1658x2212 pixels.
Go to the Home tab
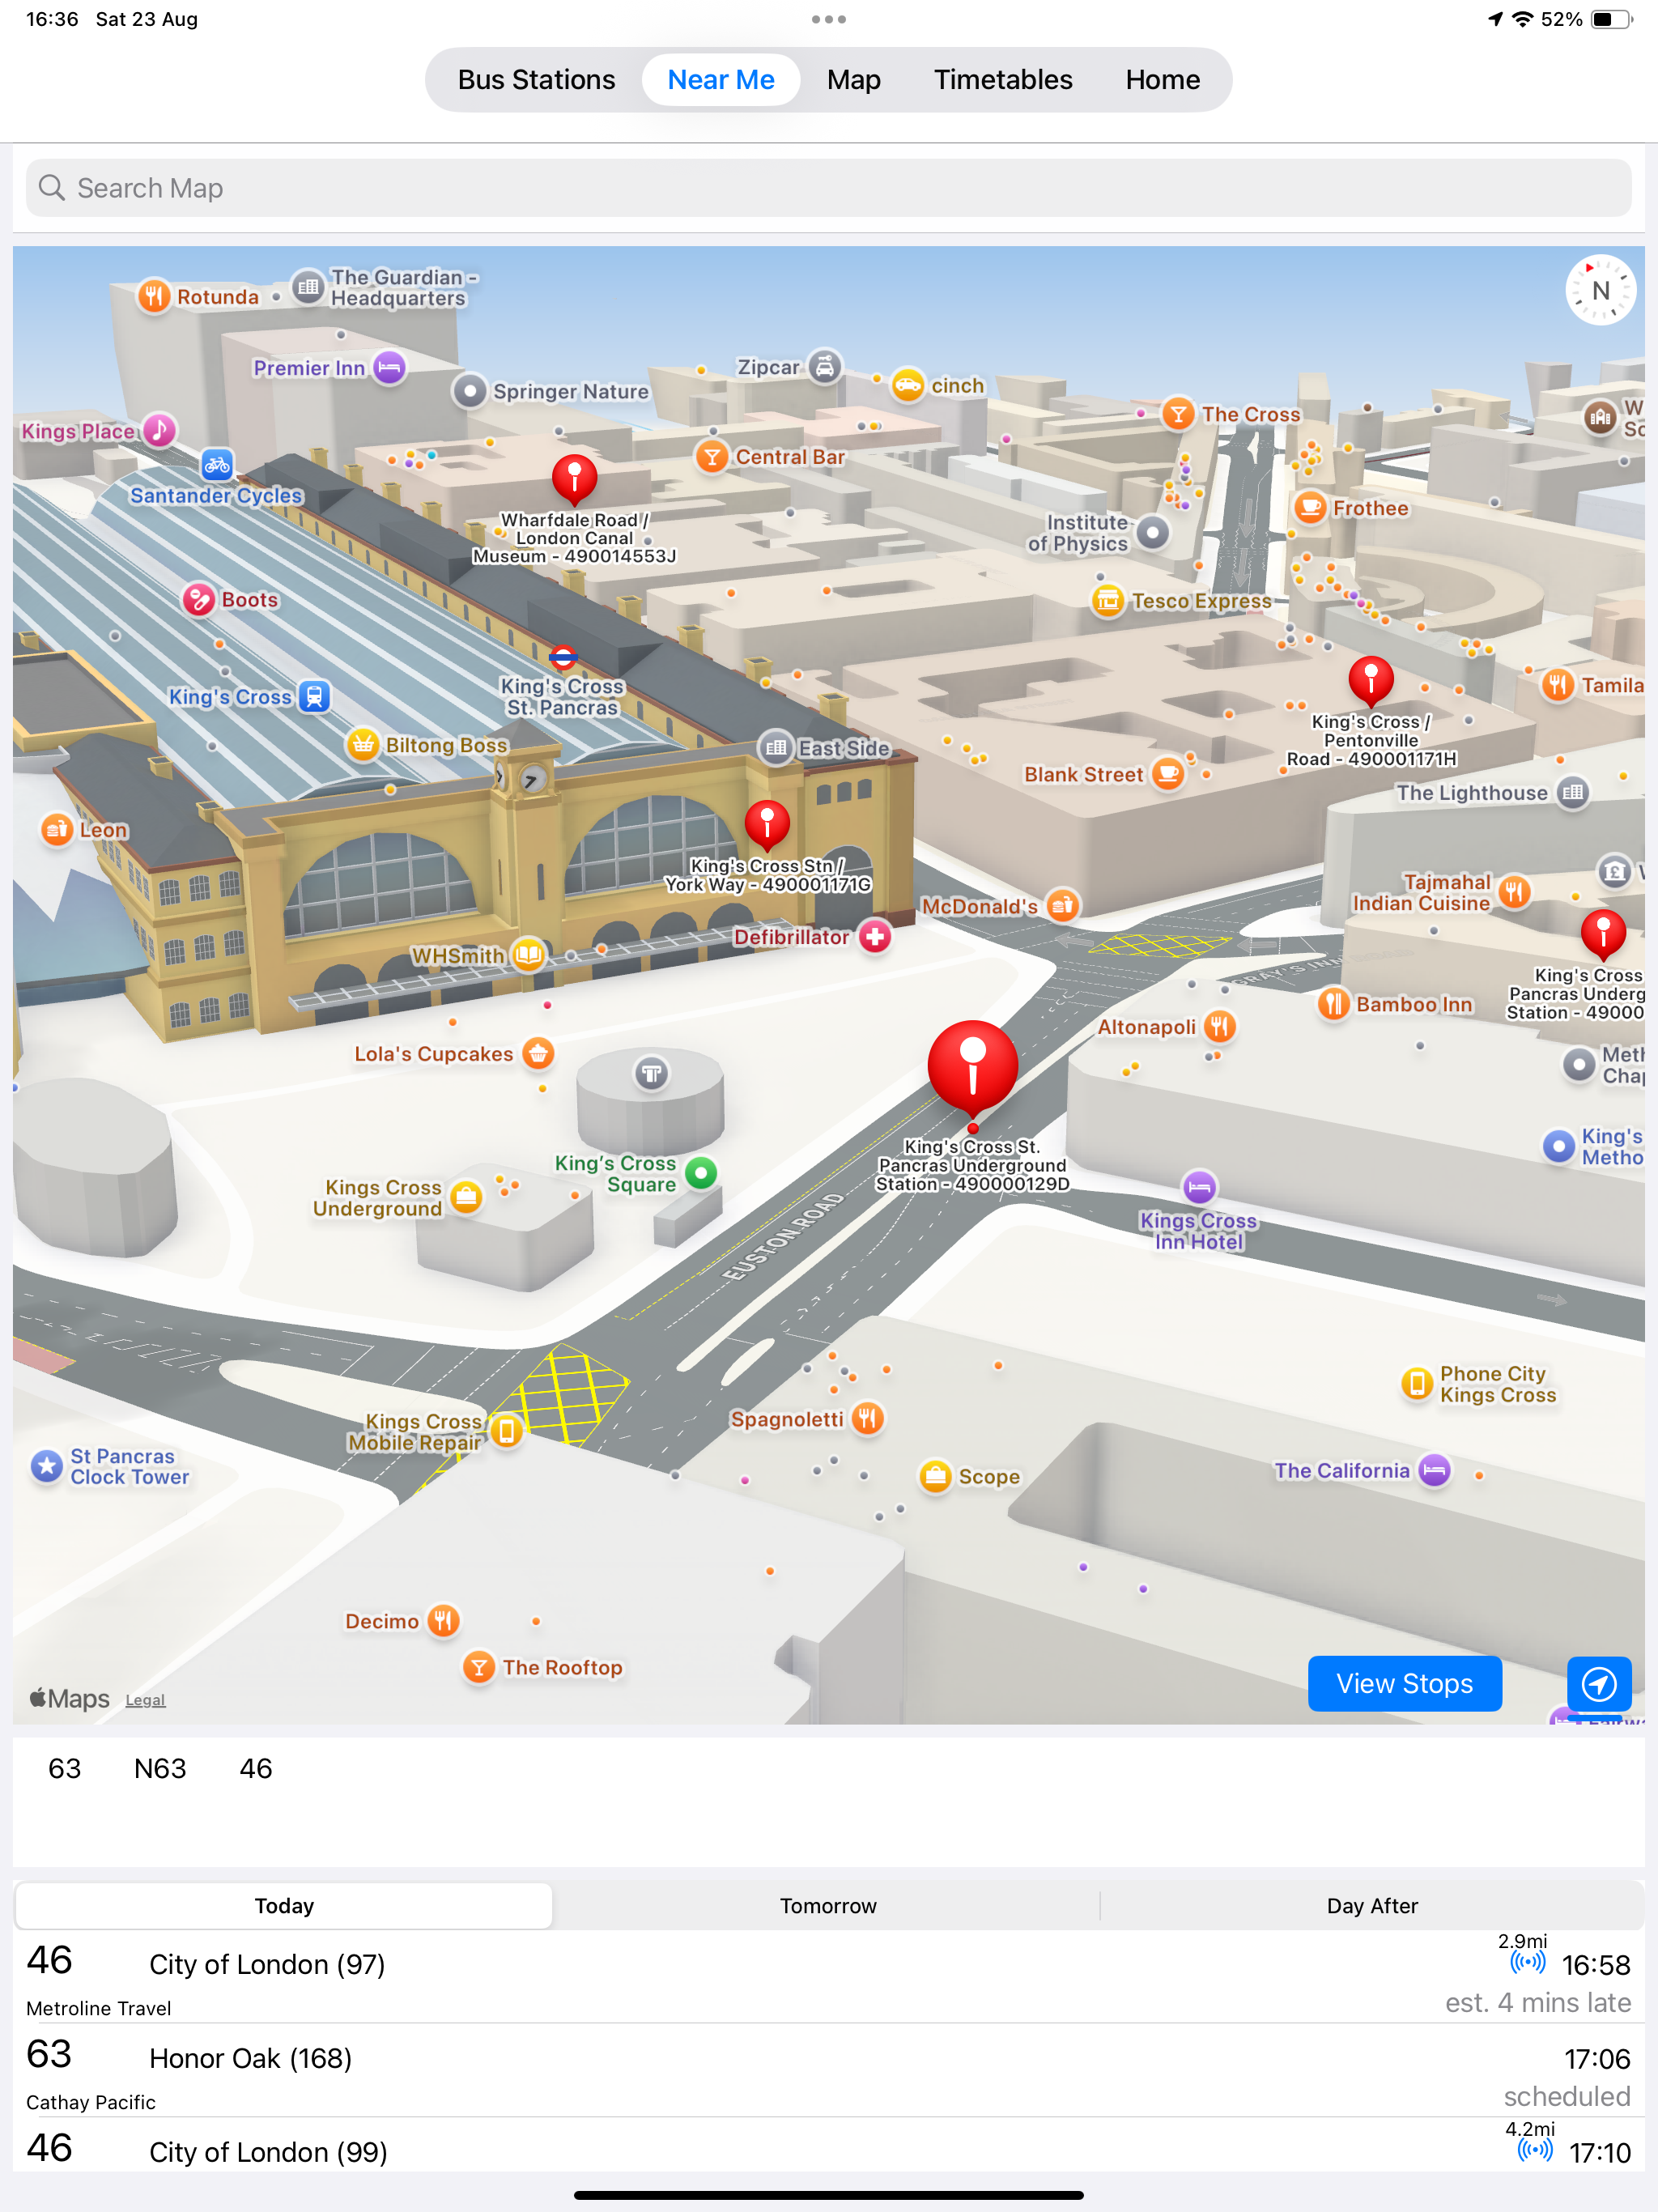pyautogui.click(x=1162, y=80)
